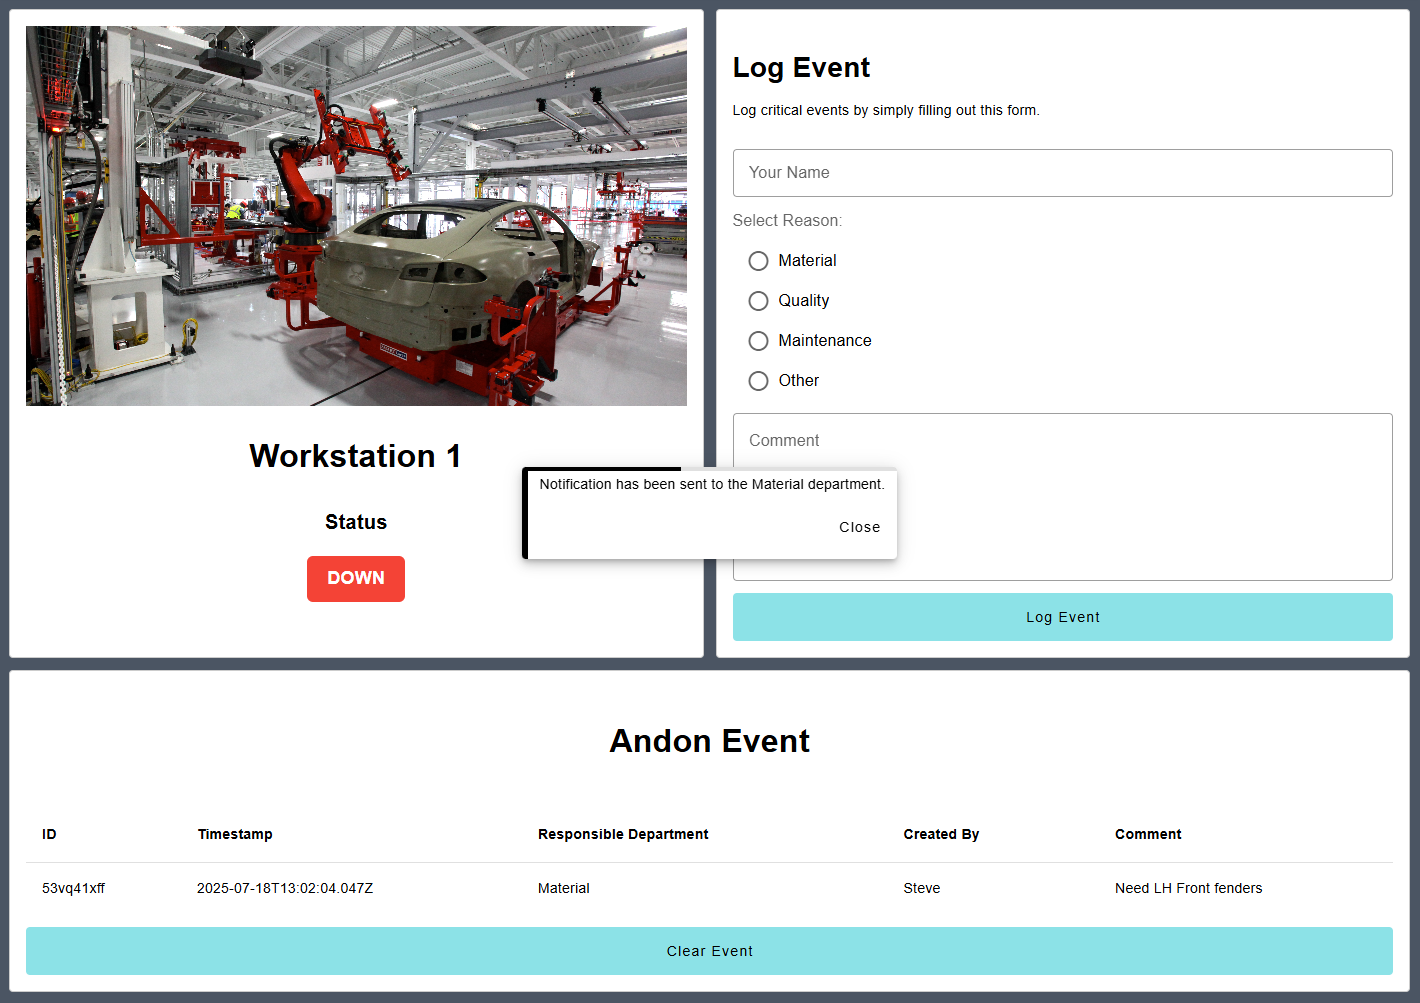Click the workstation factory photo
The height and width of the screenshot is (1003, 1420).
coord(356,216)
